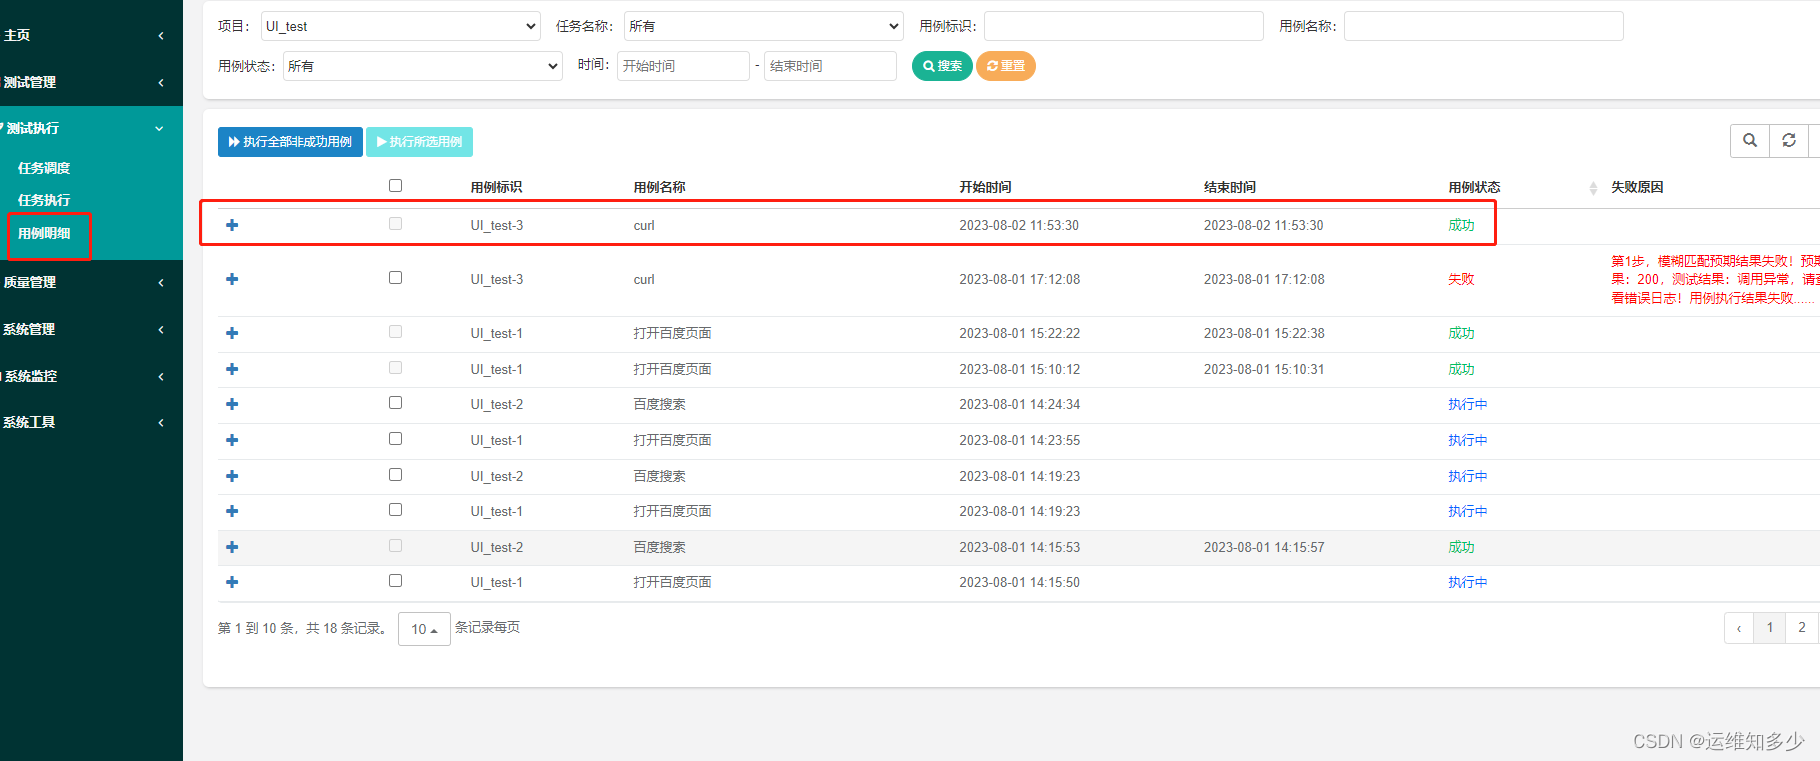Open the 项目 dropdown showing UI_test
Image resolution: width=1820 pixels, height=761 pixels.
pos(400,26)
